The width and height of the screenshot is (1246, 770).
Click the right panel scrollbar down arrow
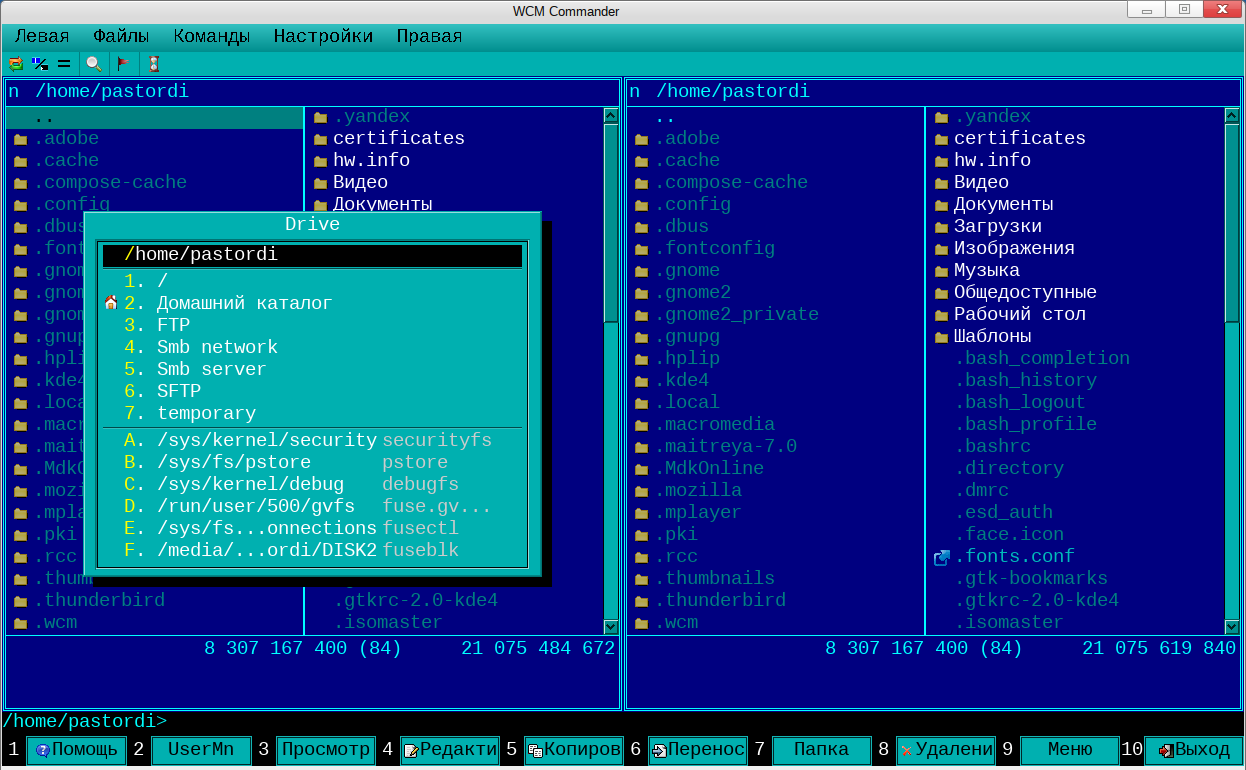(x=1232, y=627)
